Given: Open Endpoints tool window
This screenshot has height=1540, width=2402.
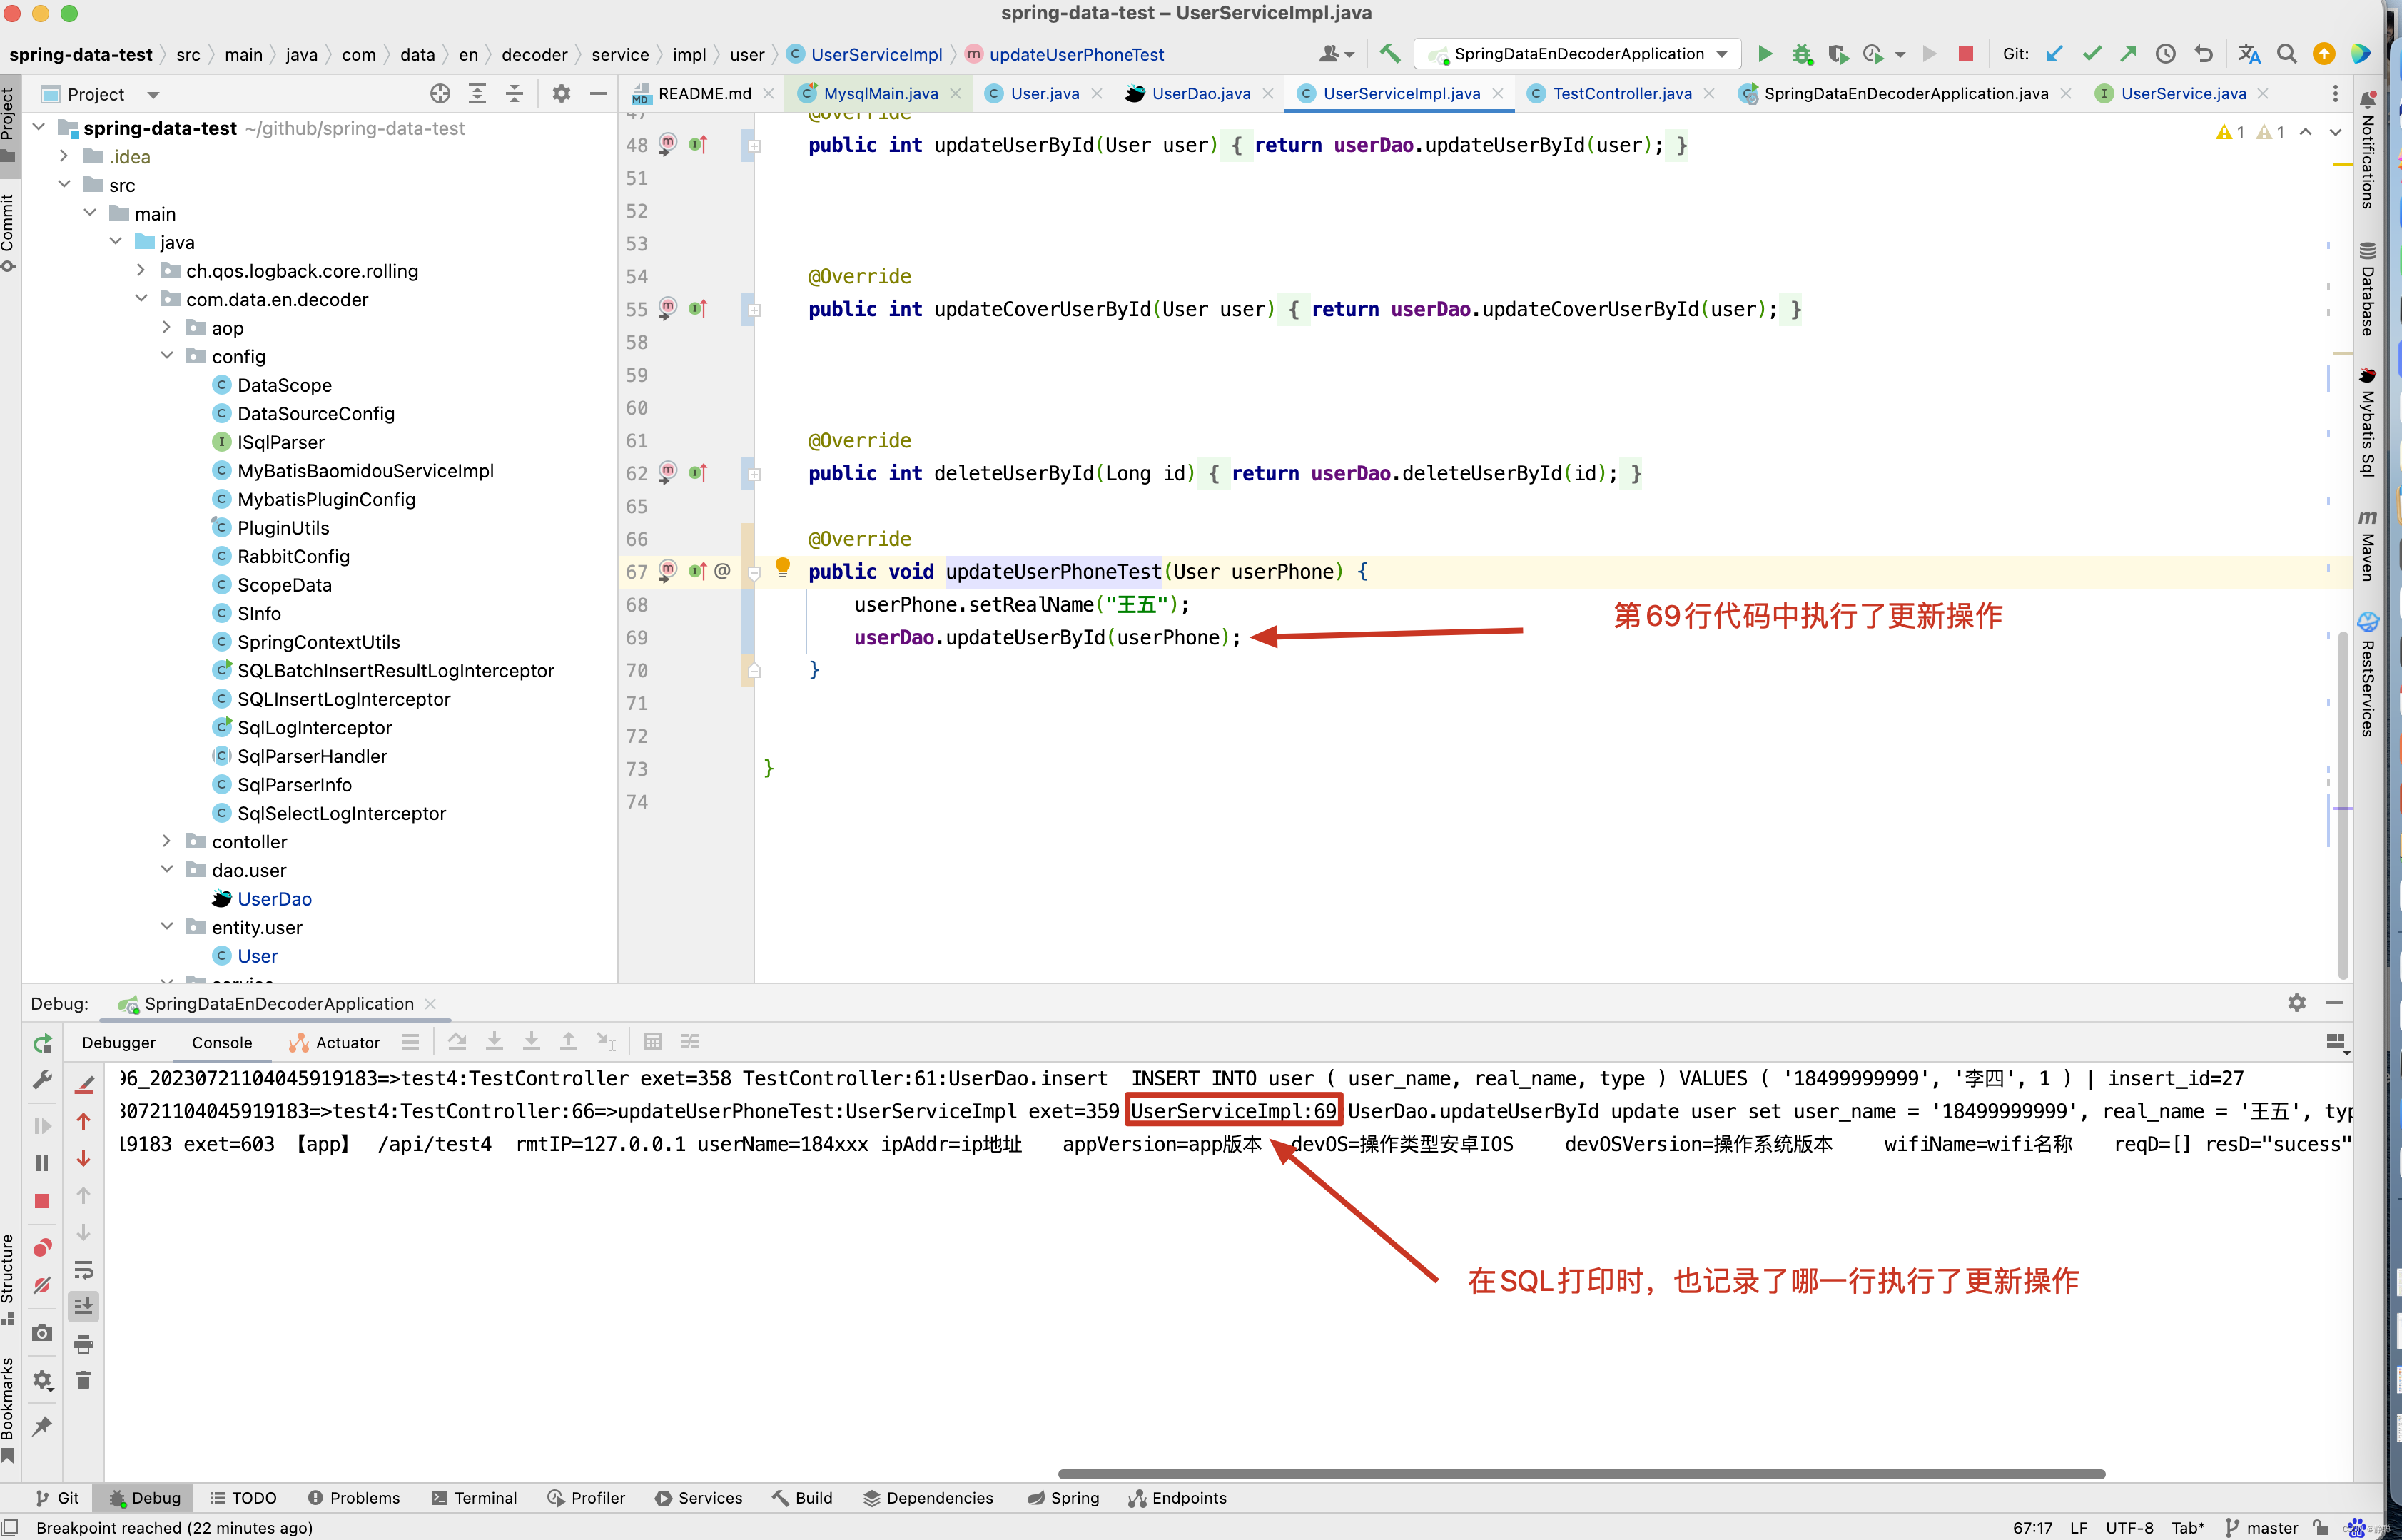Looking at the screenshot, I should coord(1178,1498).
